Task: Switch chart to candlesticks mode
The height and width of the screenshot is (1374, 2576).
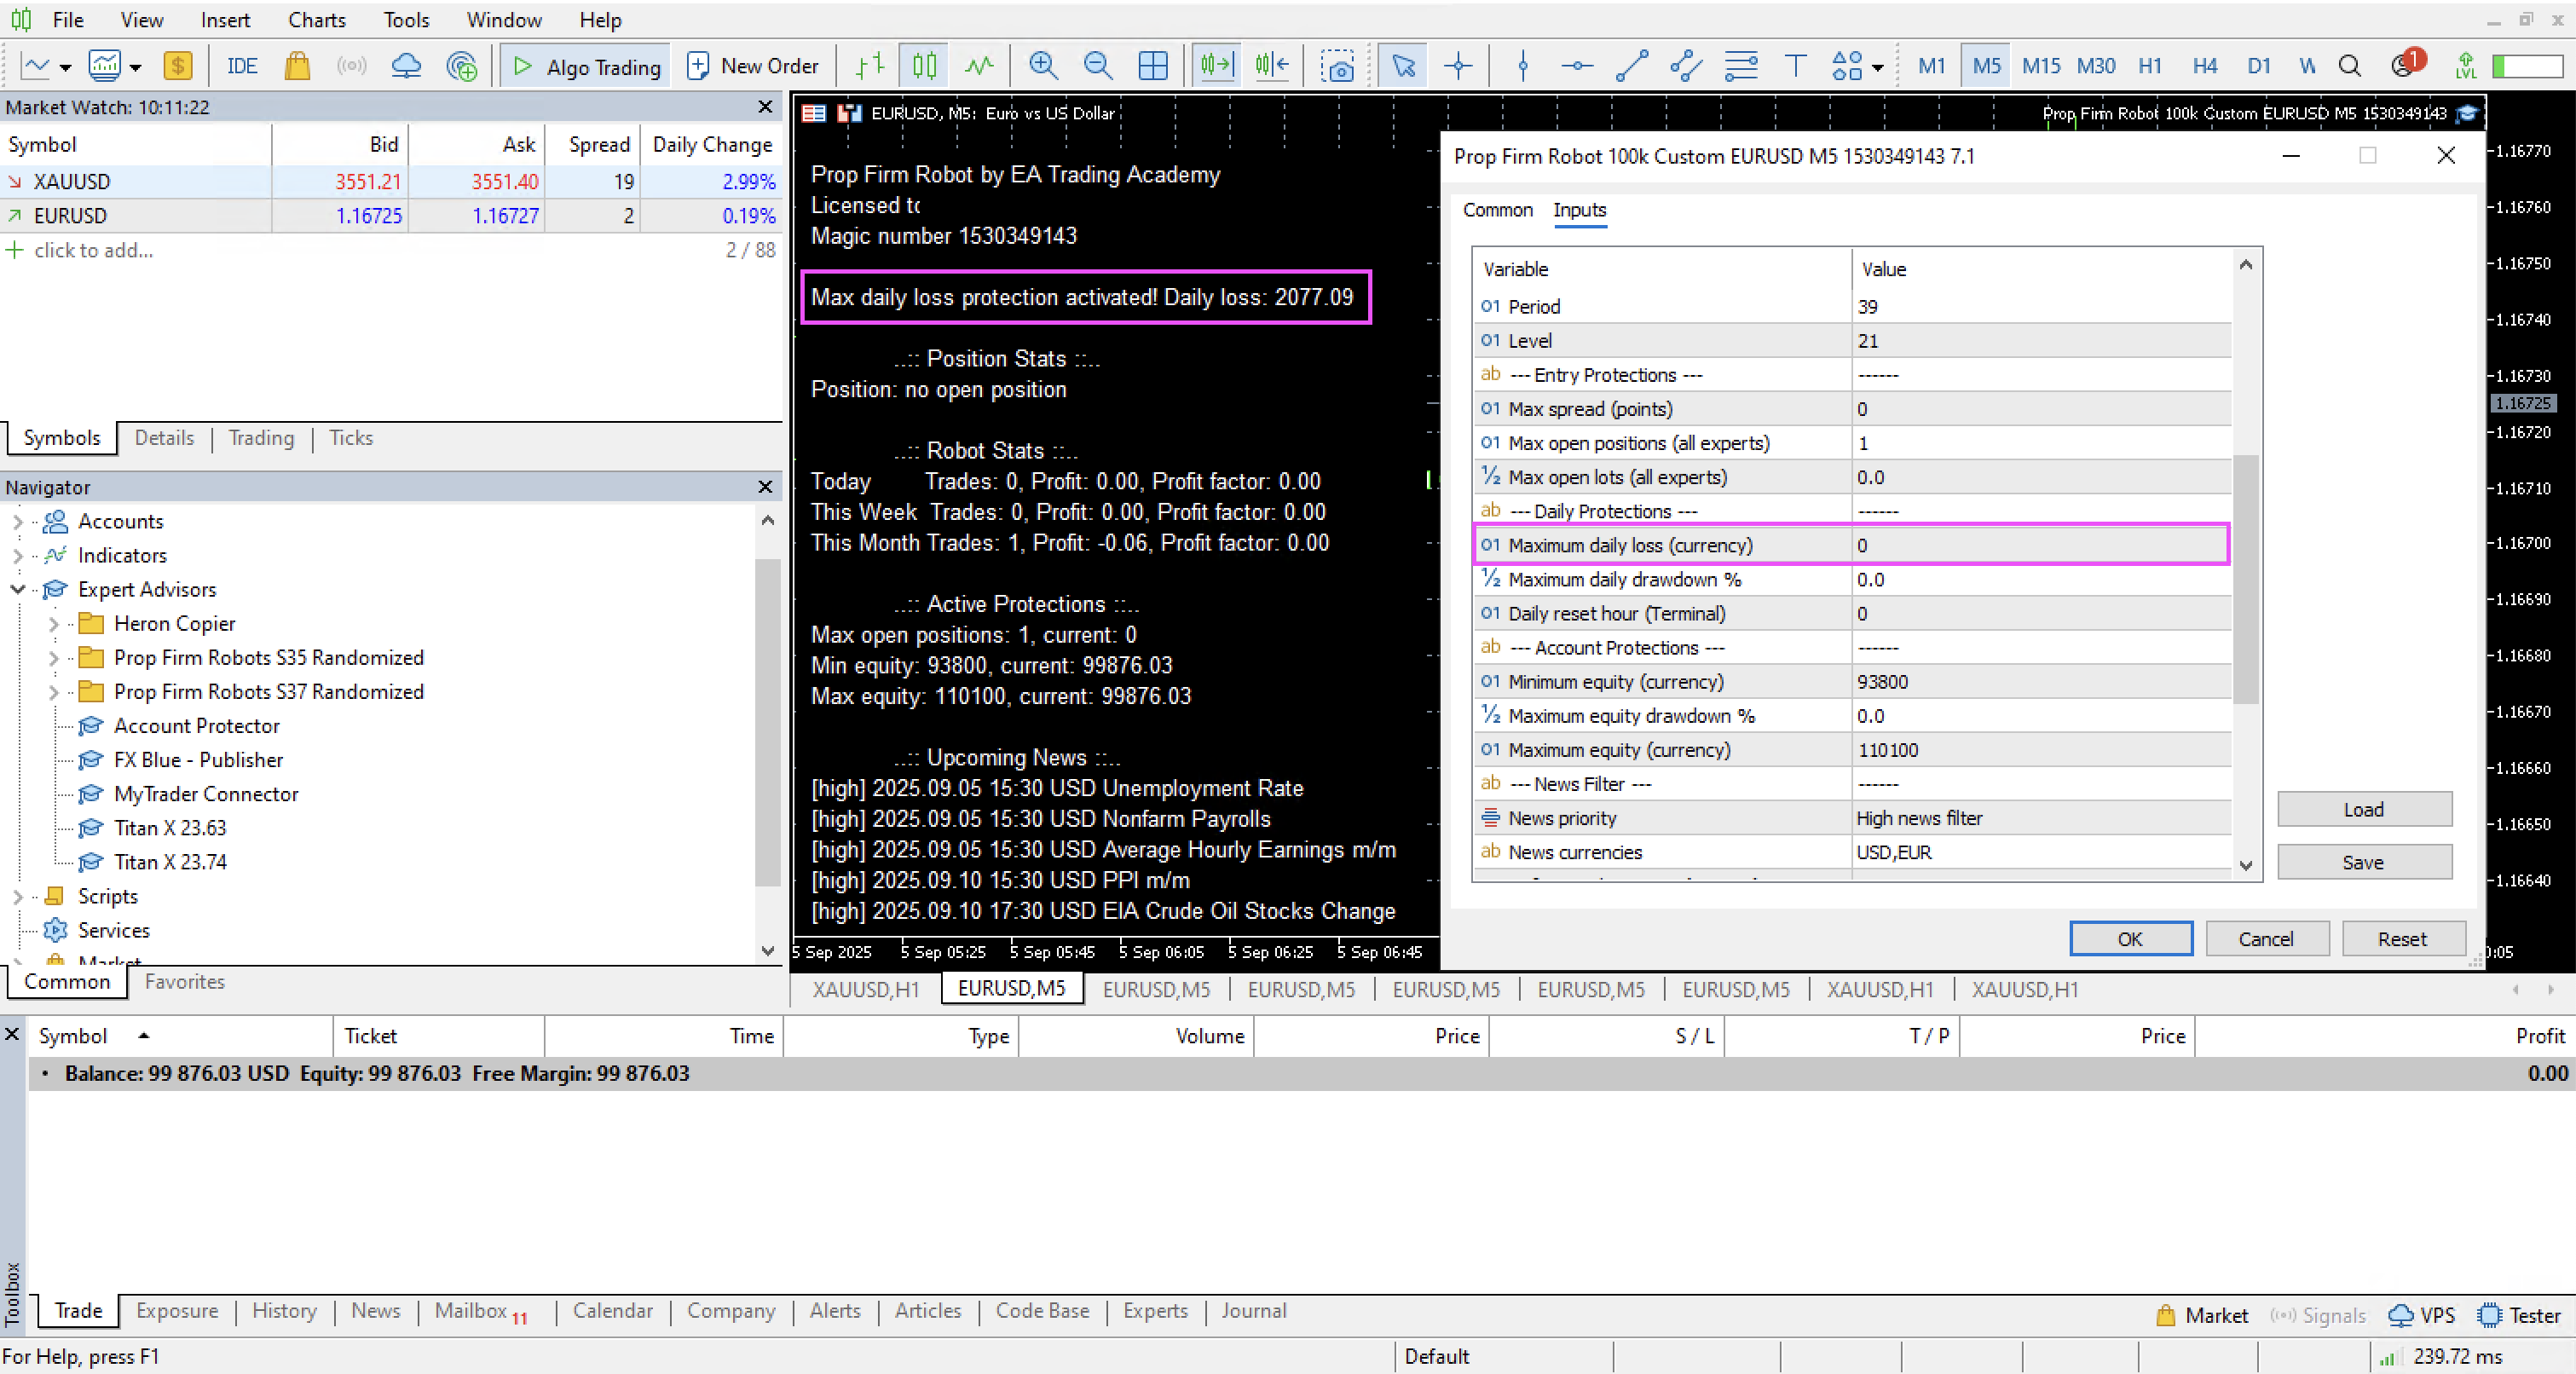Action: 925,66
